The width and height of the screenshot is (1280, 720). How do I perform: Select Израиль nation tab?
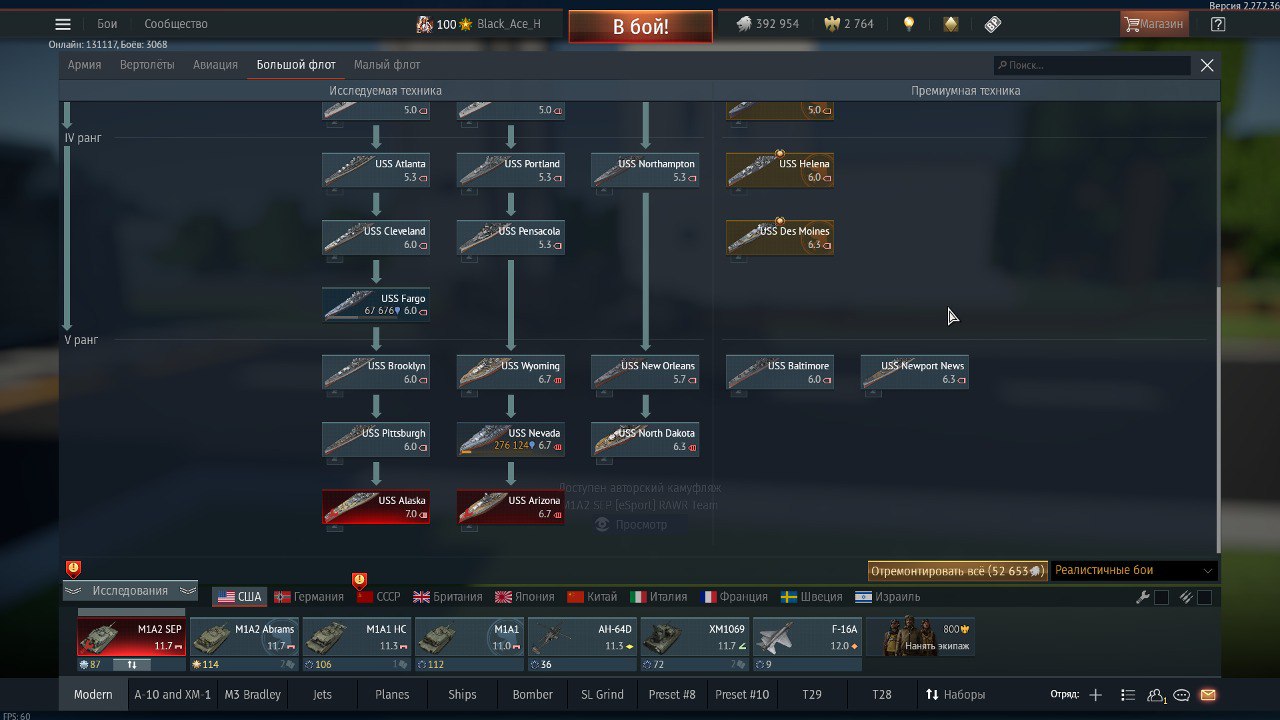click(887, 597)
